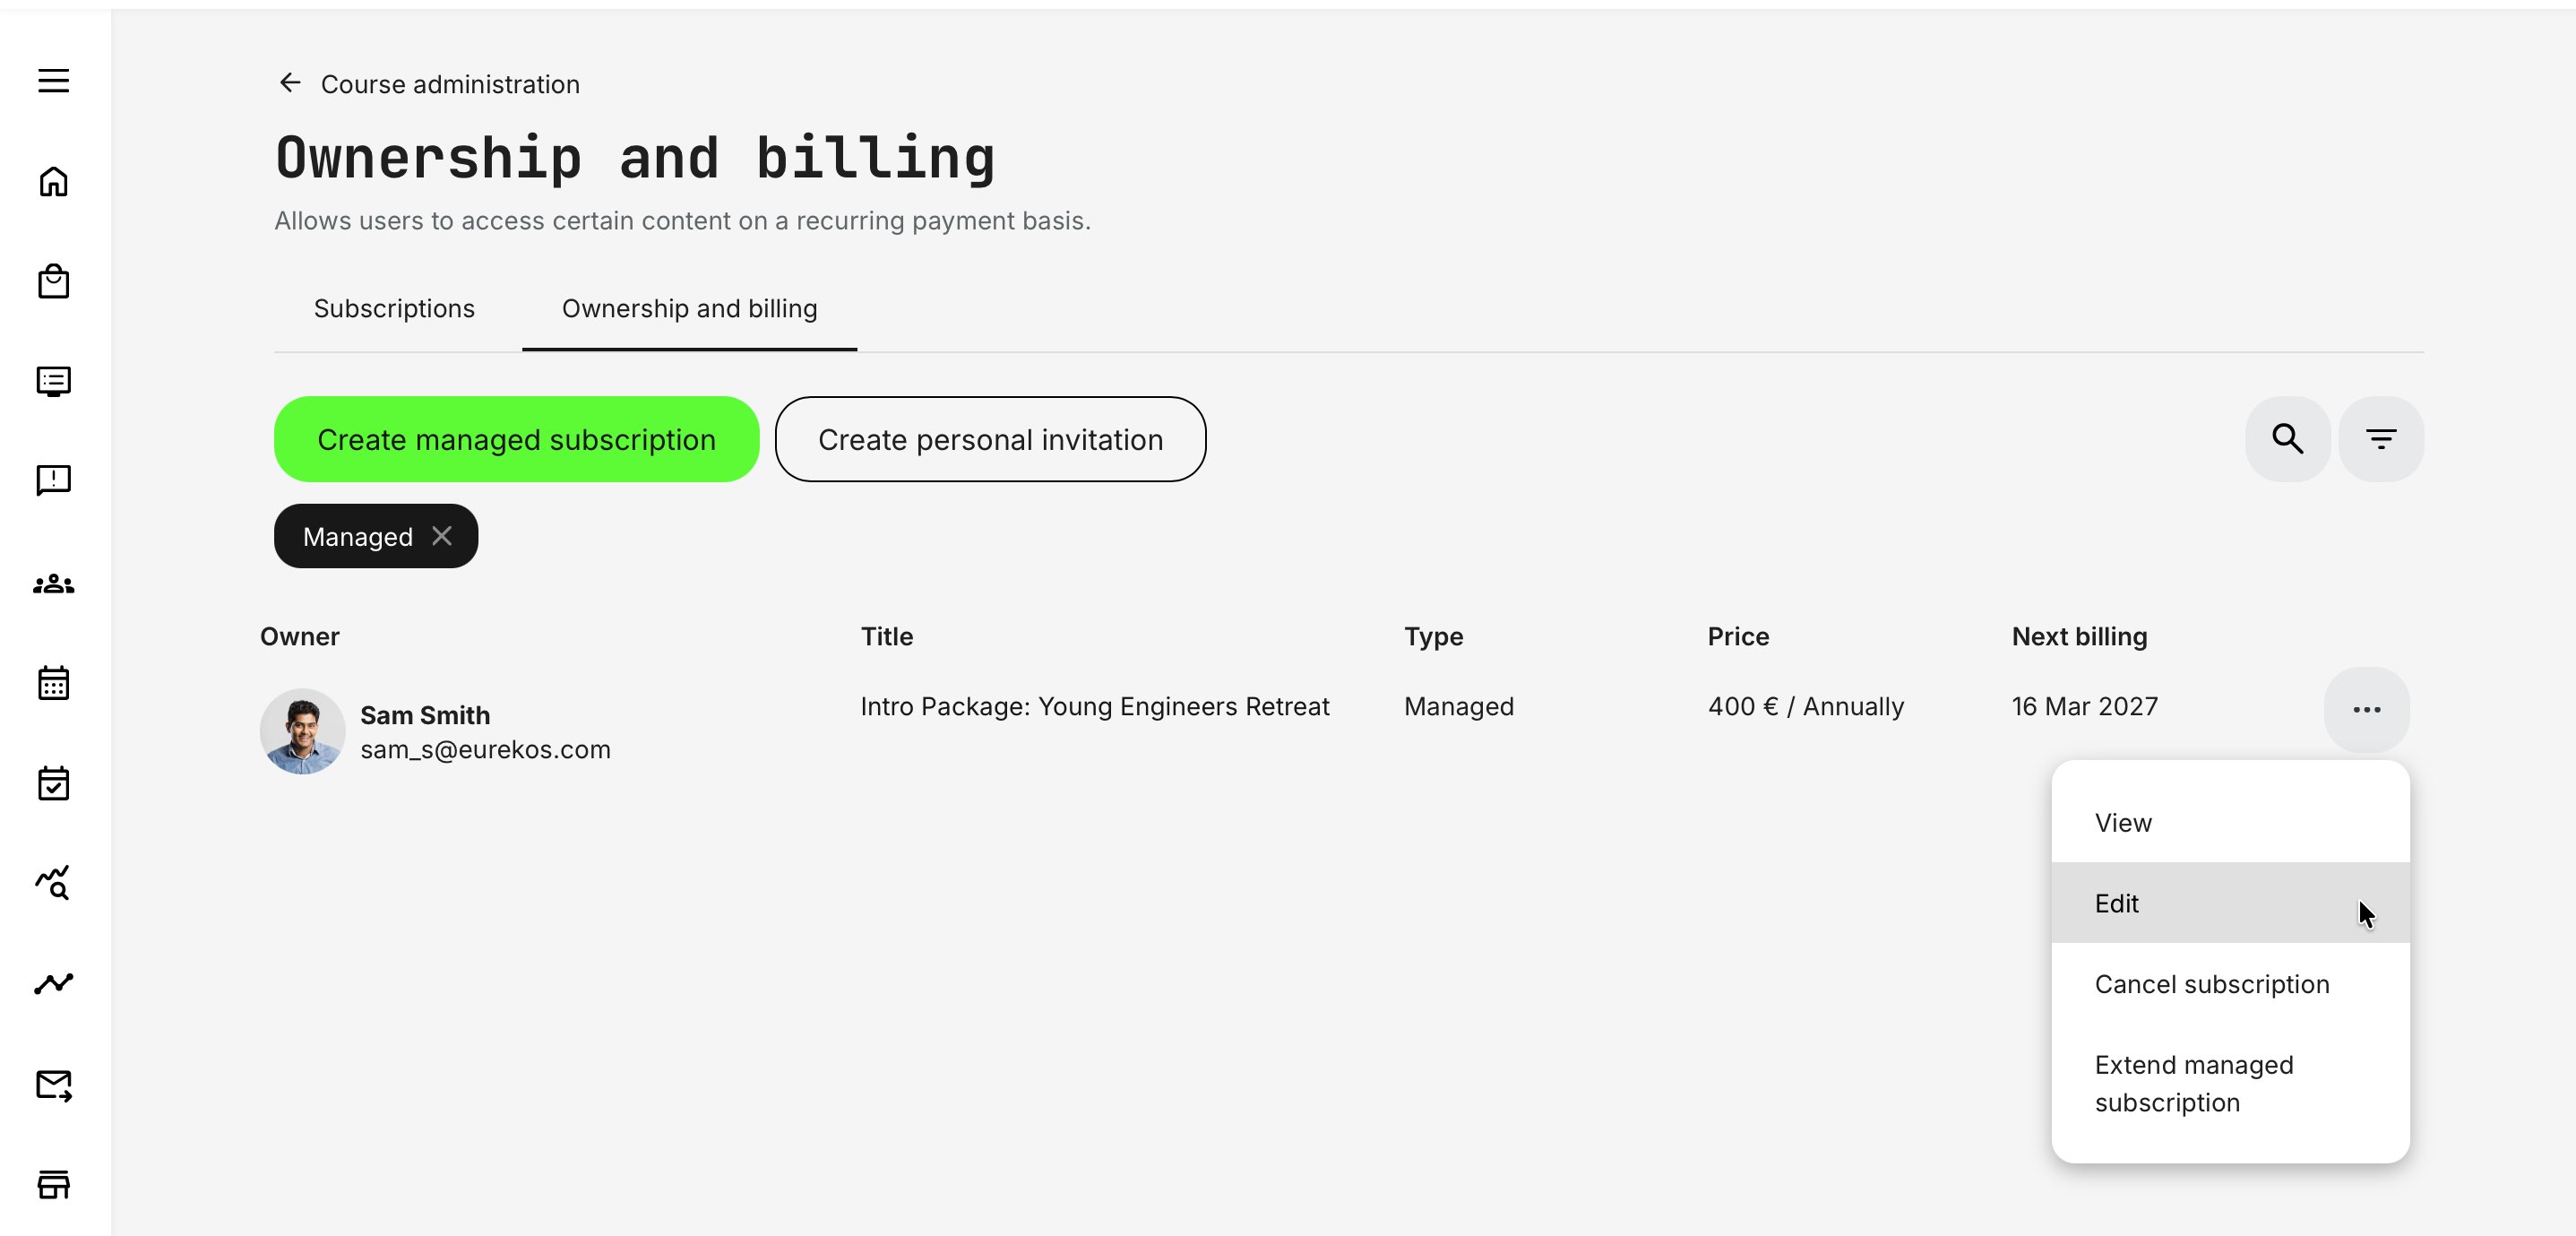Open the three-dot actions menu for Sam Smith

(2366, 710)
